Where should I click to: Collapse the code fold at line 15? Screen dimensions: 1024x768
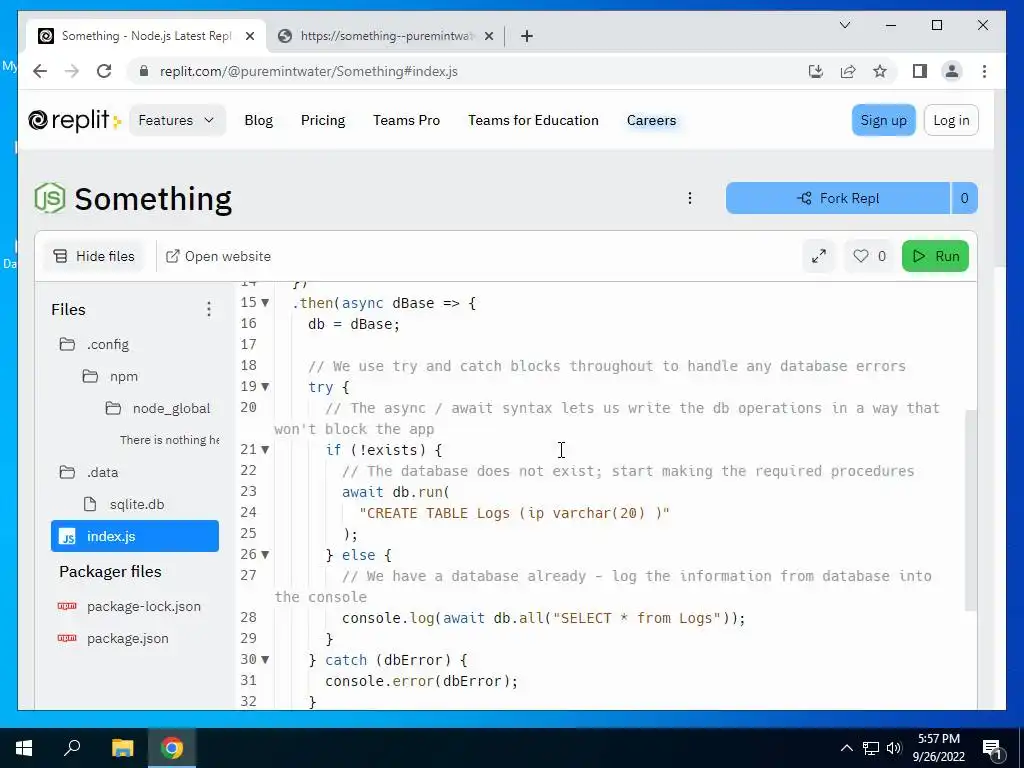coord(265,302)
